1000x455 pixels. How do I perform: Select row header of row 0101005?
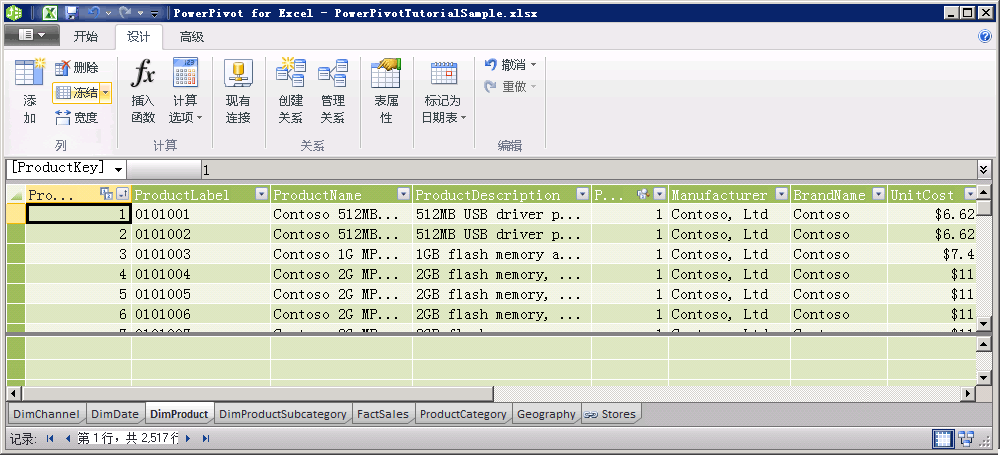coord(16,294)
